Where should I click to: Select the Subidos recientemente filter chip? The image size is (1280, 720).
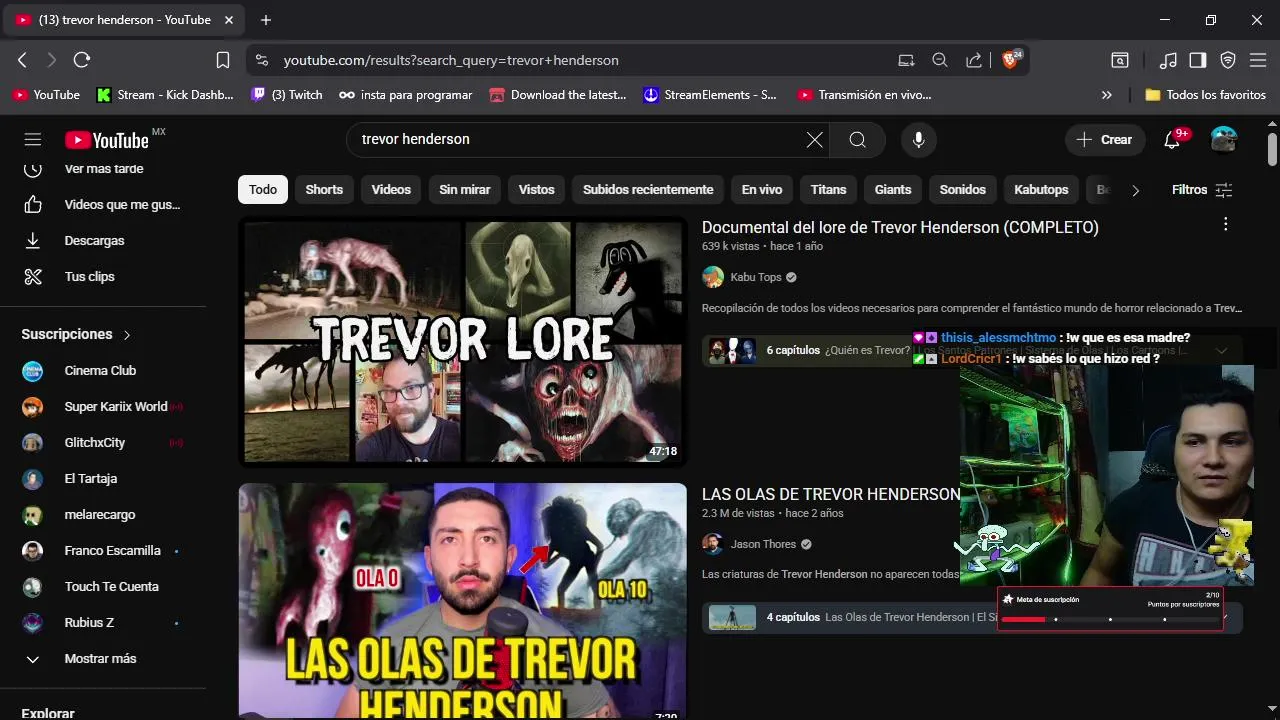click(x=648, y=190)
